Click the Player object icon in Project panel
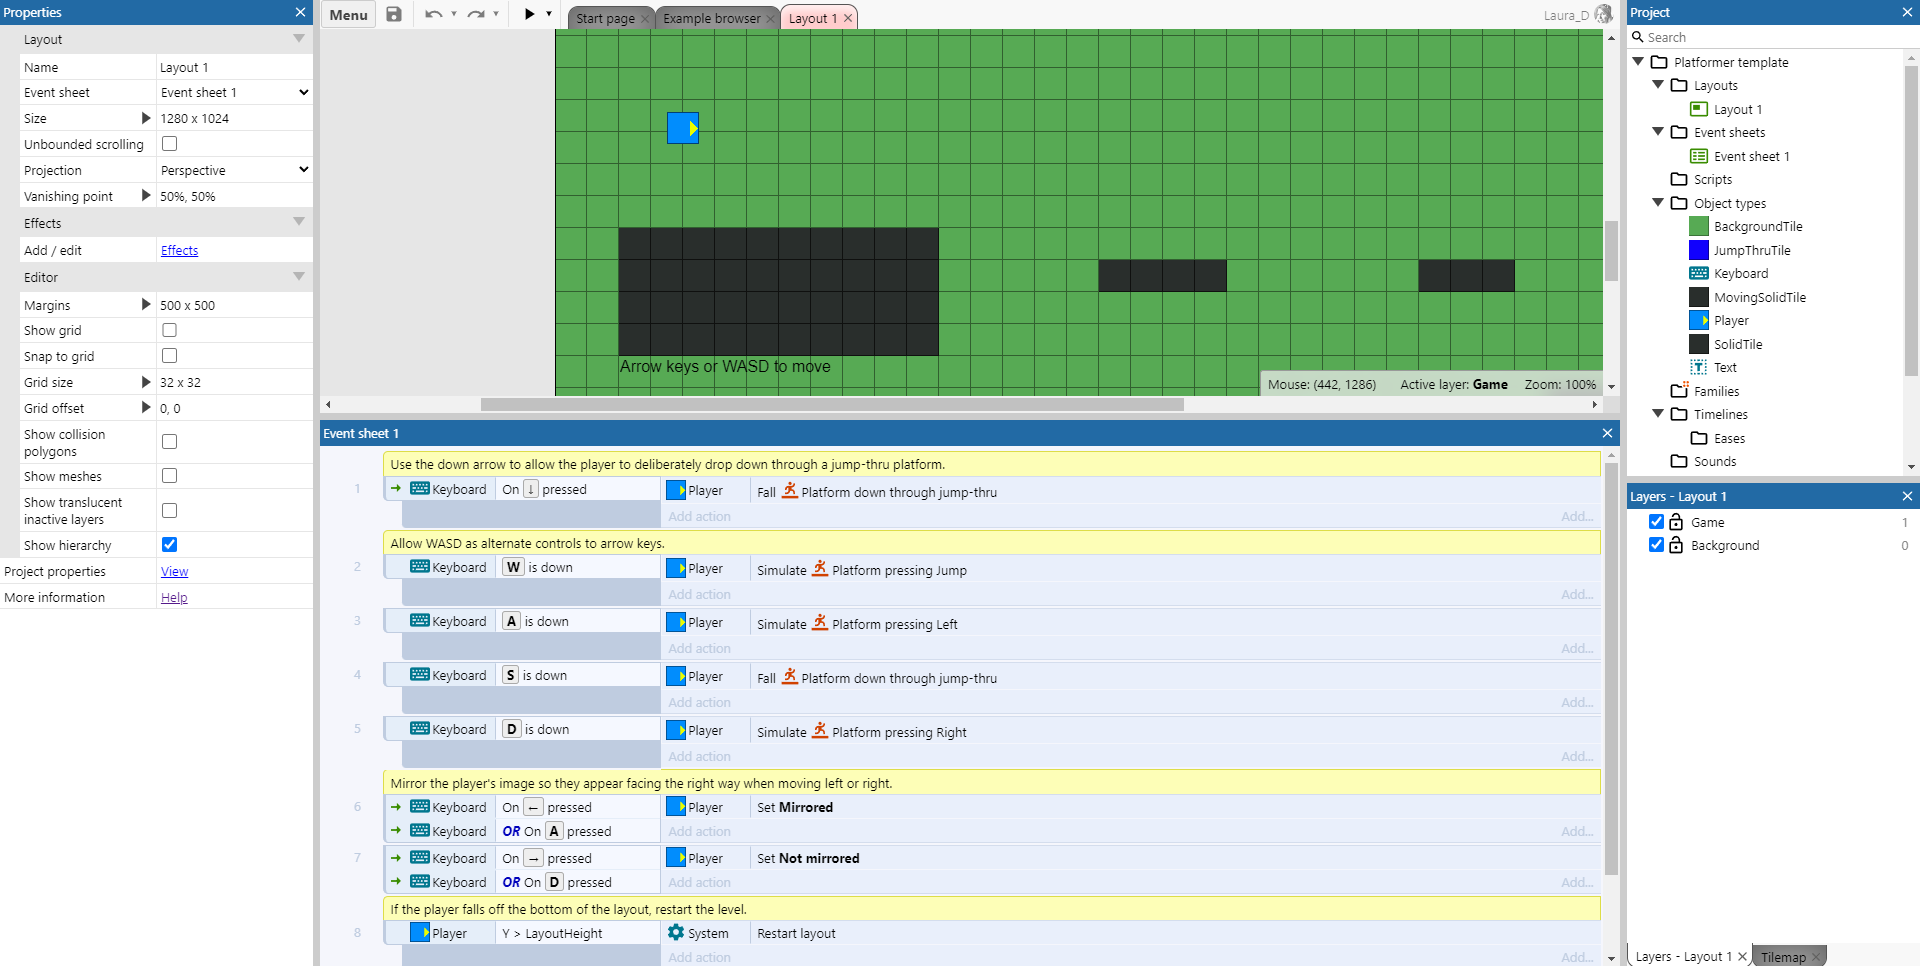This screenshot has width=1920, height=966. (1699, 321)
